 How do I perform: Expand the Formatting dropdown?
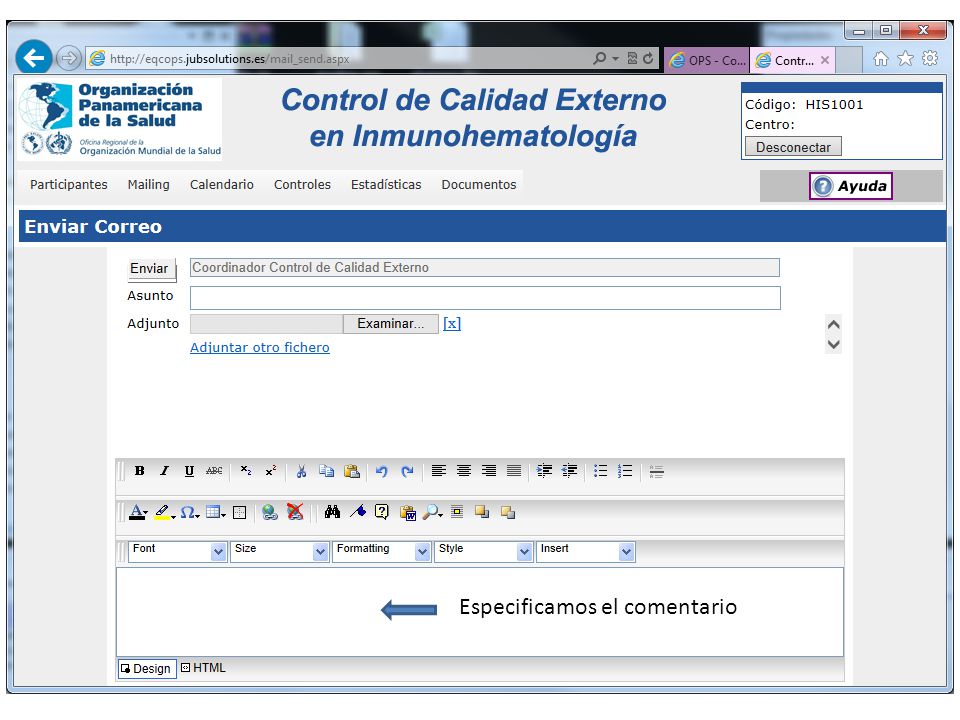point(381,551)
